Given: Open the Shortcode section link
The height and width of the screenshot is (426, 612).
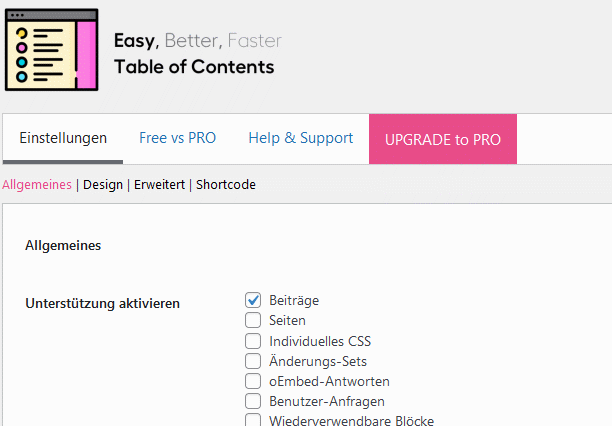Looking at the screenshot, I should pyautogui.click(x=226, y=184).
